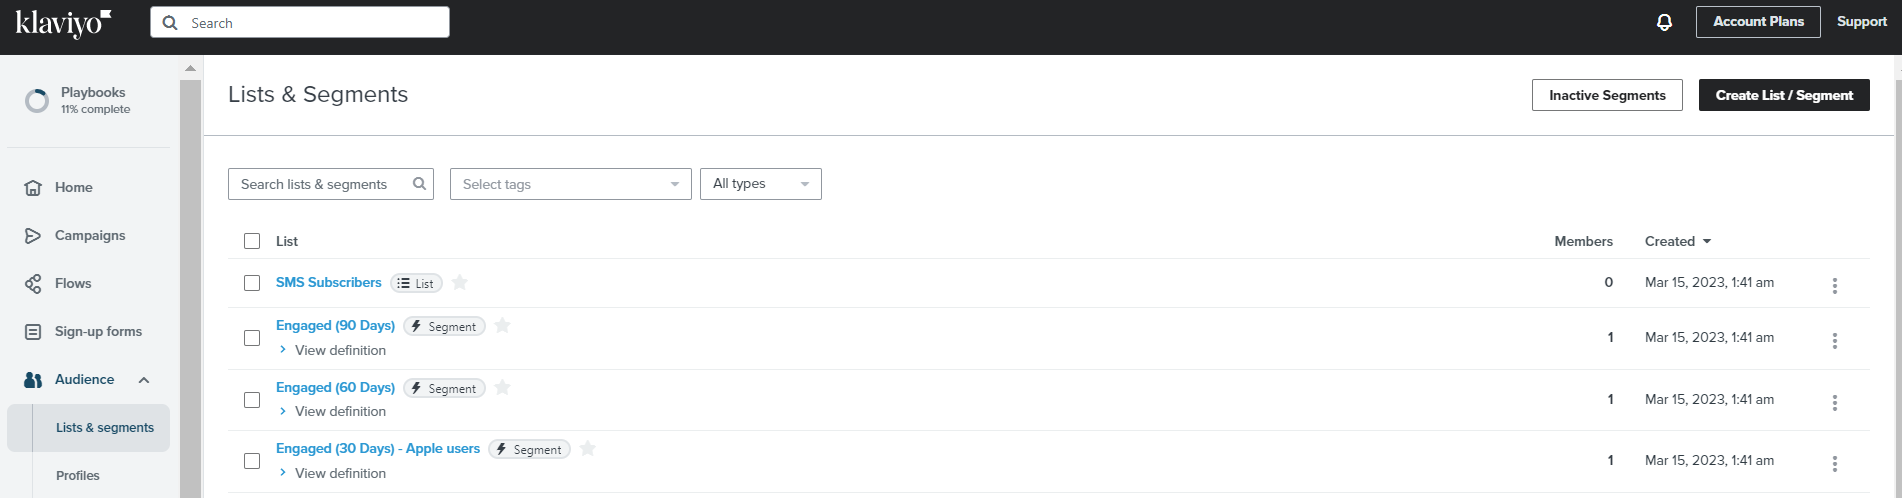Click the Flows branching icon
Image resolution: width=1902 pixels, height=498 pixels.
[33, 283]
